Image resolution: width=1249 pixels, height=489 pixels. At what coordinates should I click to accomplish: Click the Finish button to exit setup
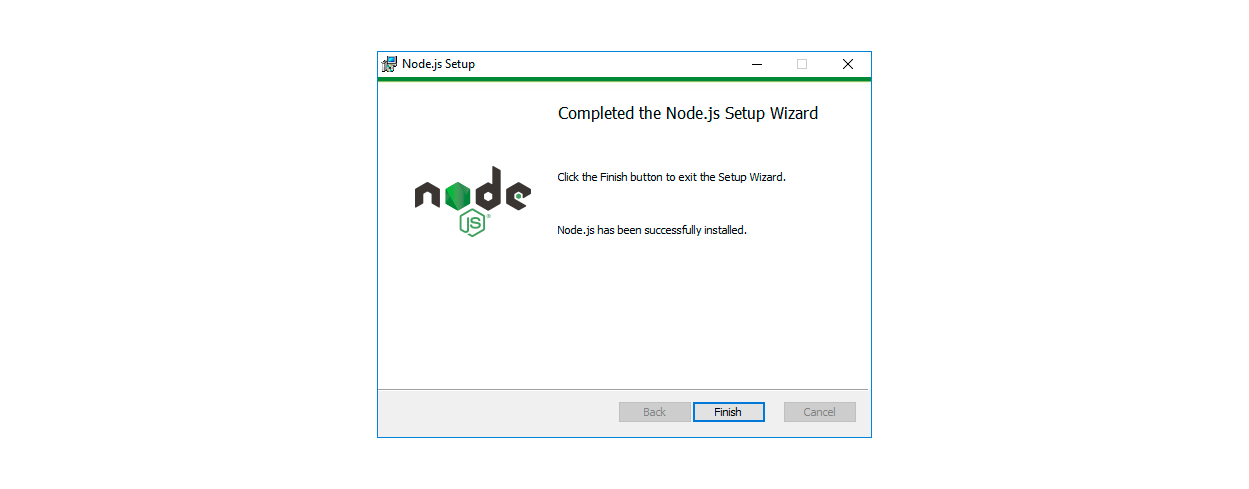click(x=728, y=412)
